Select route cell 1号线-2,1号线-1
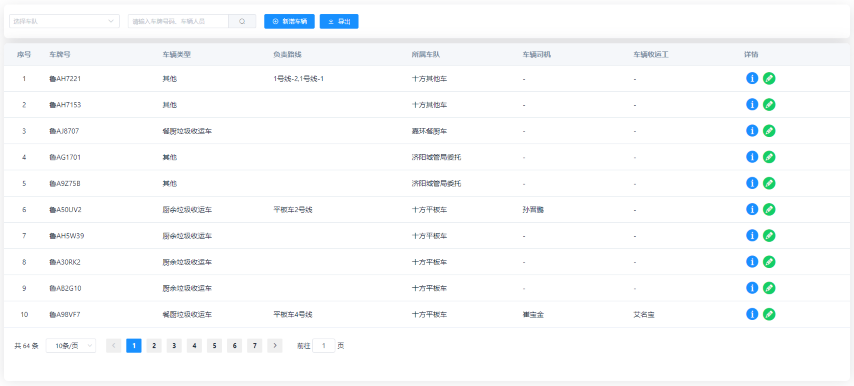The width and height of the screenshot is (854, 386). point(299,79)
